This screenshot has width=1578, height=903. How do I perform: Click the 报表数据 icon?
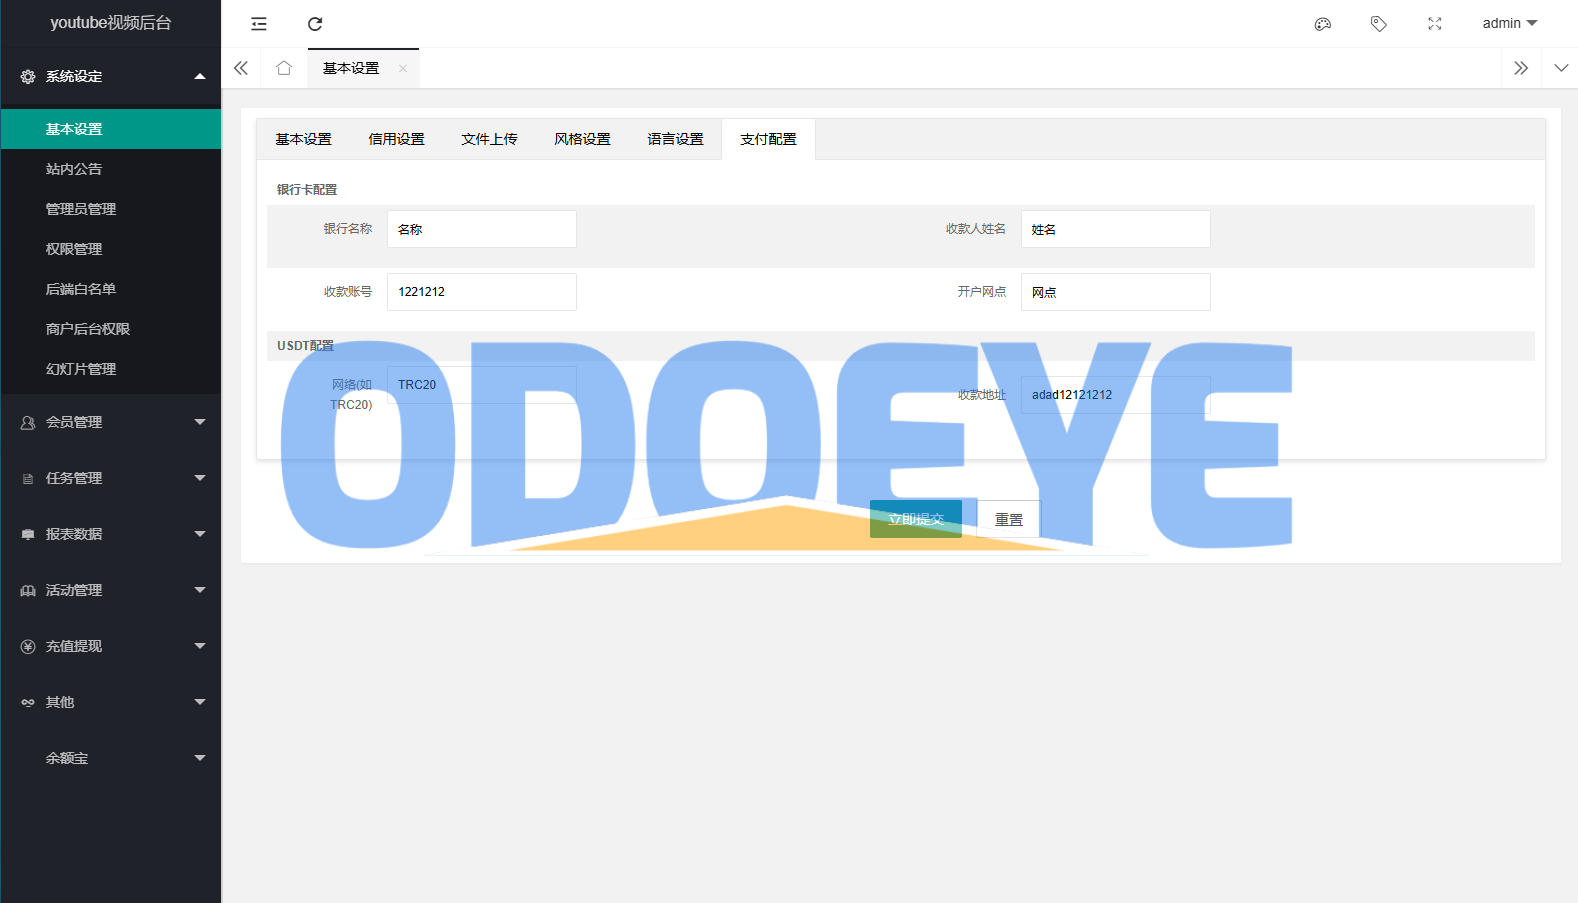(28, 534)
